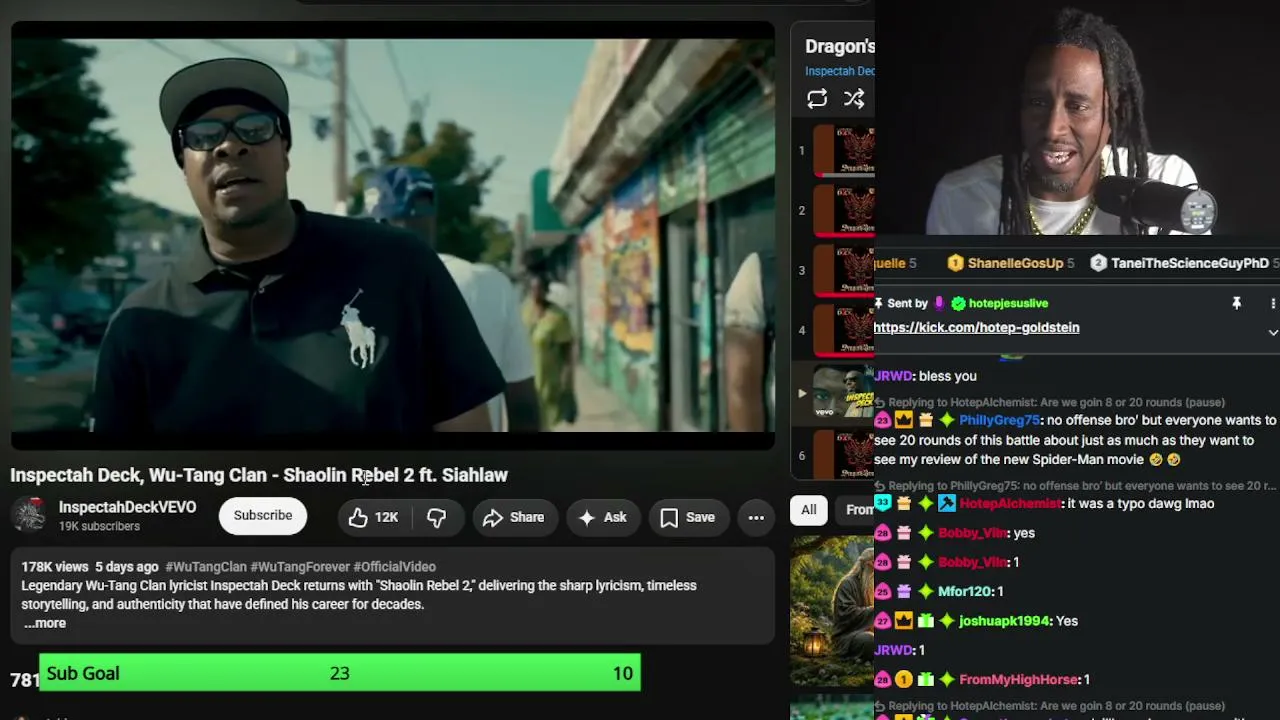Save the video to a playlist
This screenshot has width=1280, height=720.
(688, 517)
